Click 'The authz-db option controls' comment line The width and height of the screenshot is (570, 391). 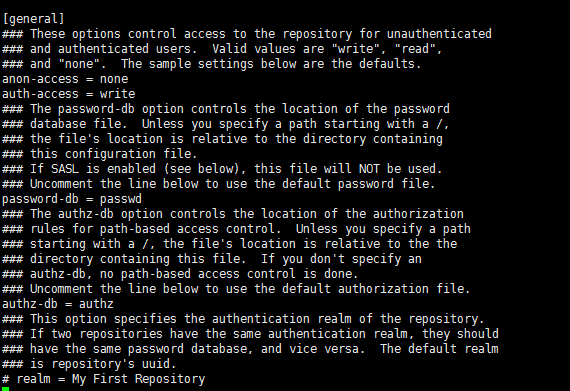233,214
